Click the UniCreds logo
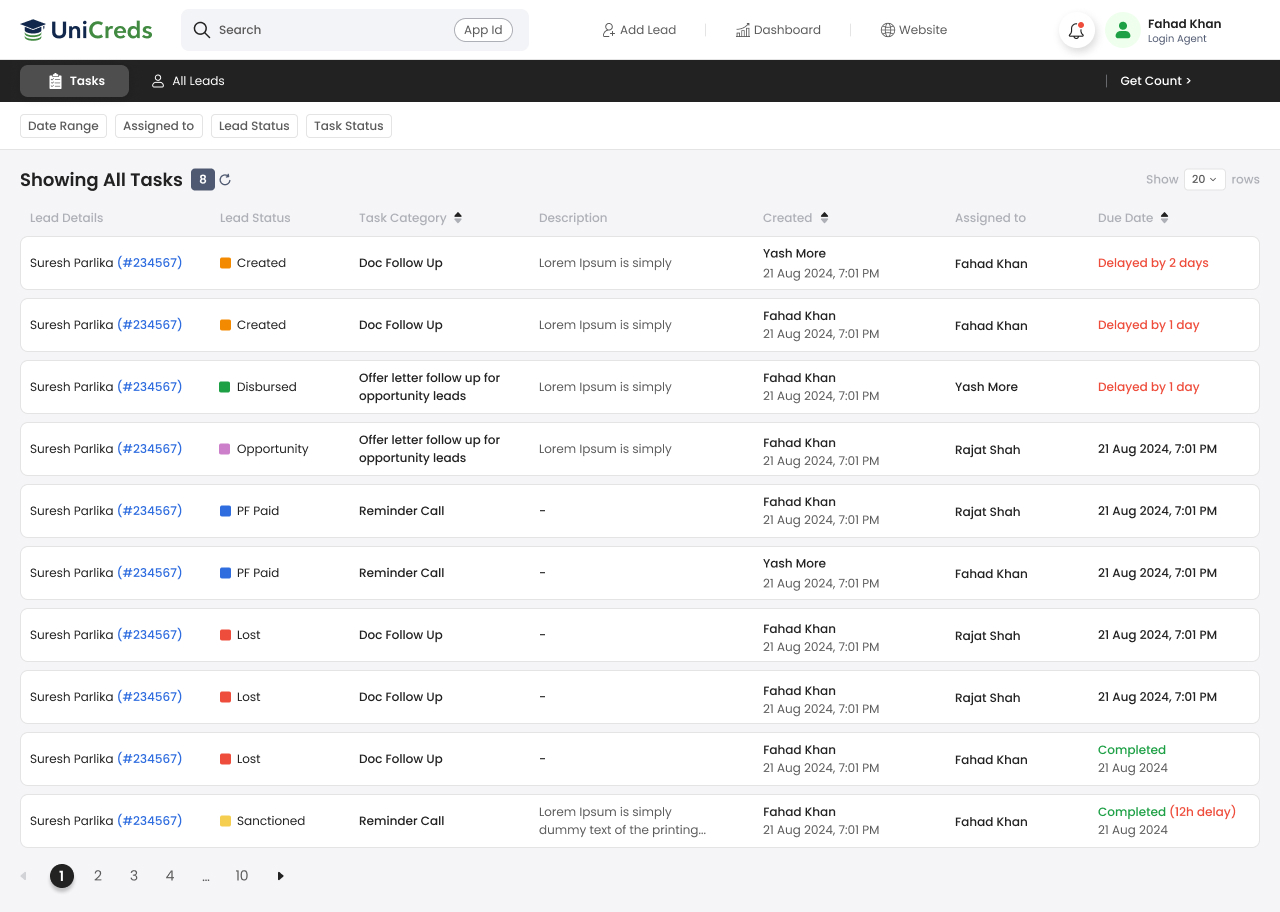 (x=86, y=30)
